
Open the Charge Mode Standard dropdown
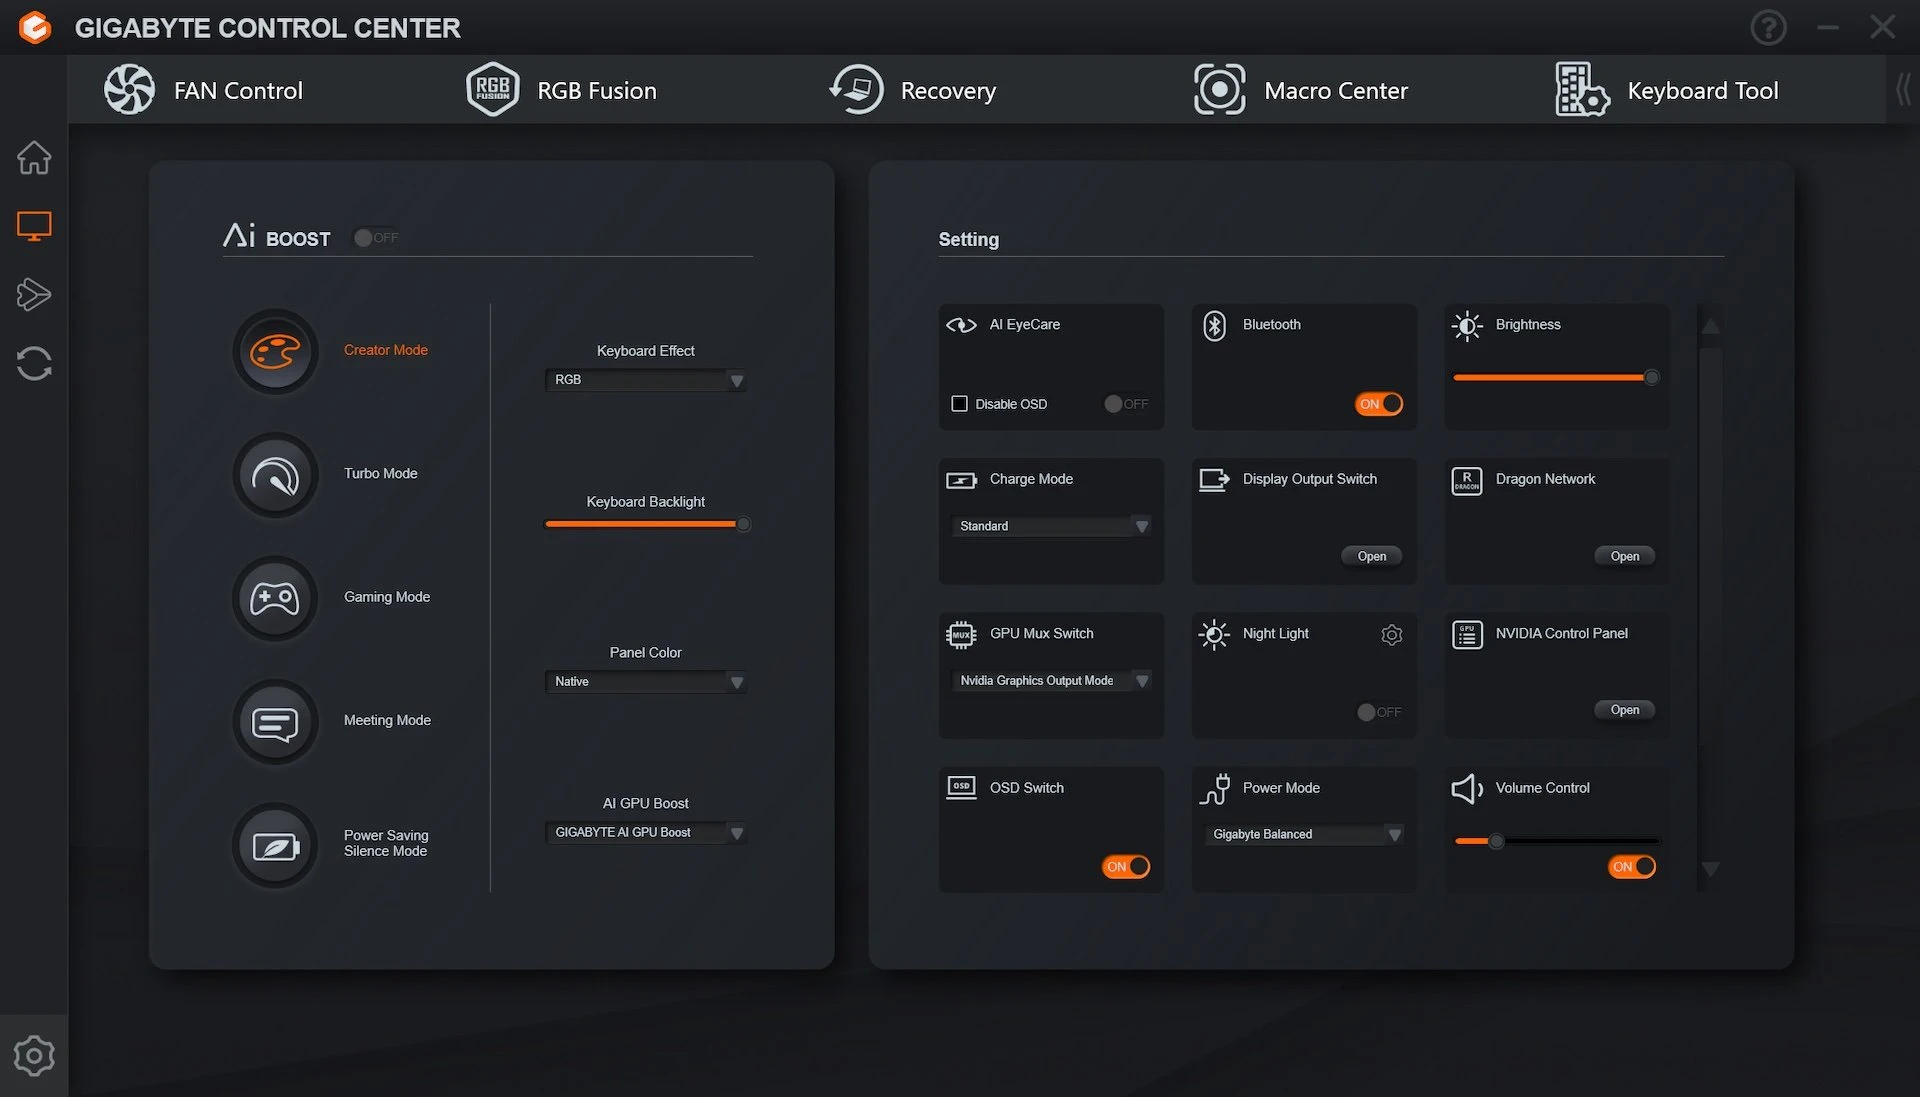[x=1051, y=526]
